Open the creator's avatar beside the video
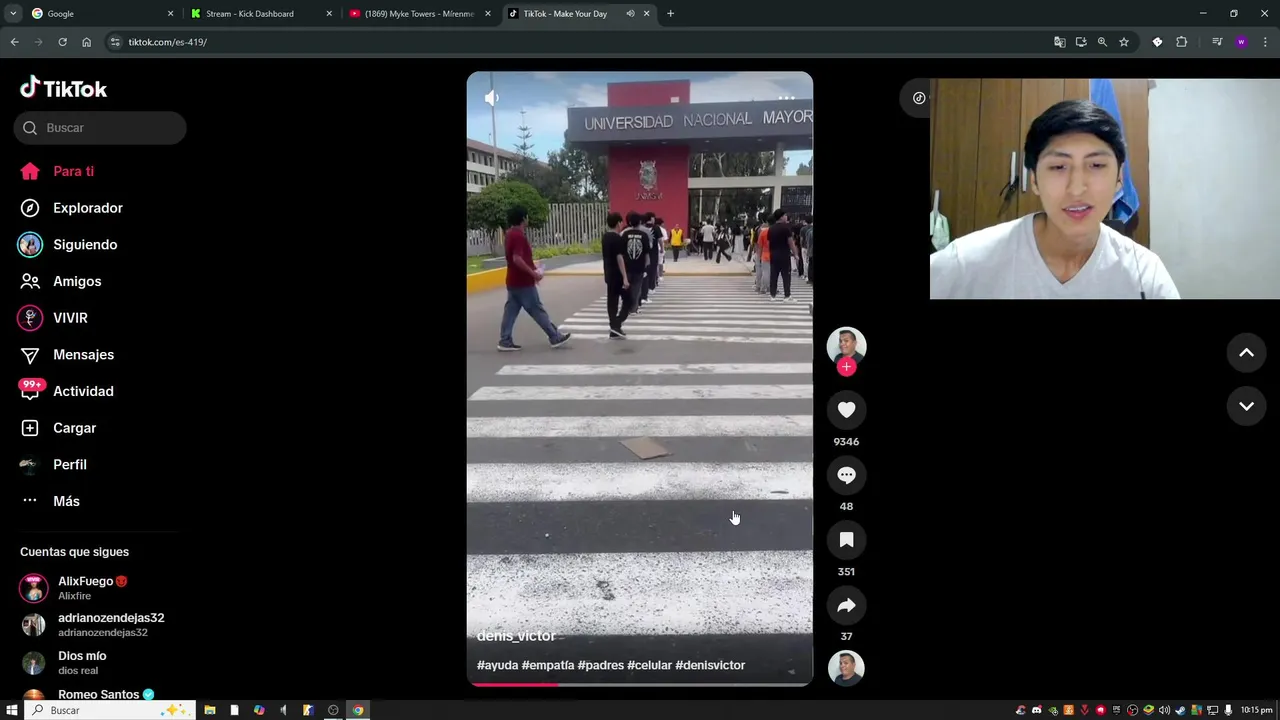Image resolution: width=1280 pixels, height=720 pixels. [x=846, y=345]
